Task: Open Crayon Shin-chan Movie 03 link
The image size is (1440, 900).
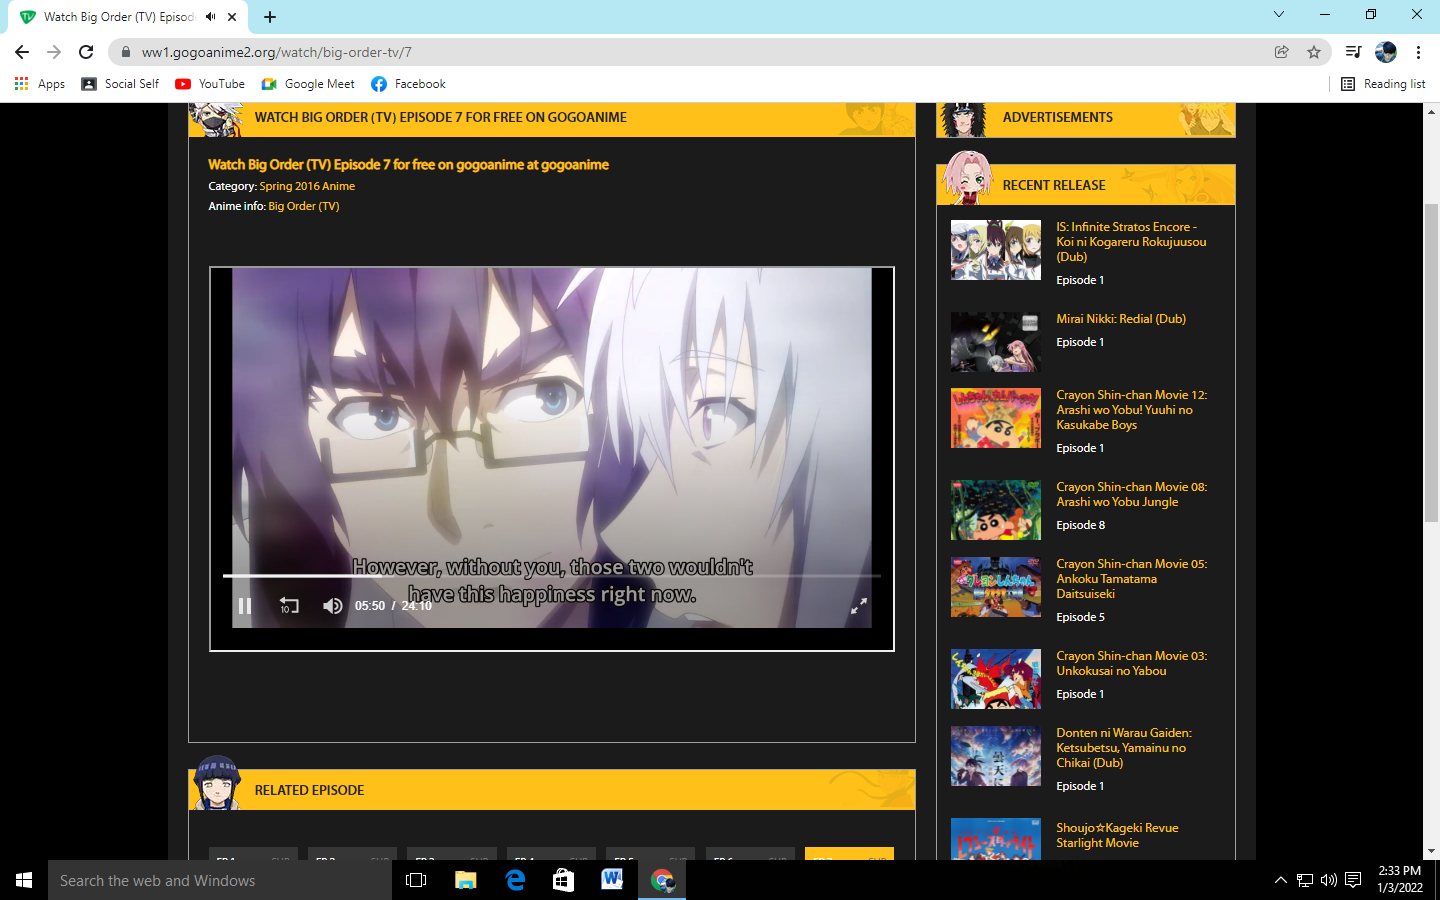Action: click(1131, 663)
